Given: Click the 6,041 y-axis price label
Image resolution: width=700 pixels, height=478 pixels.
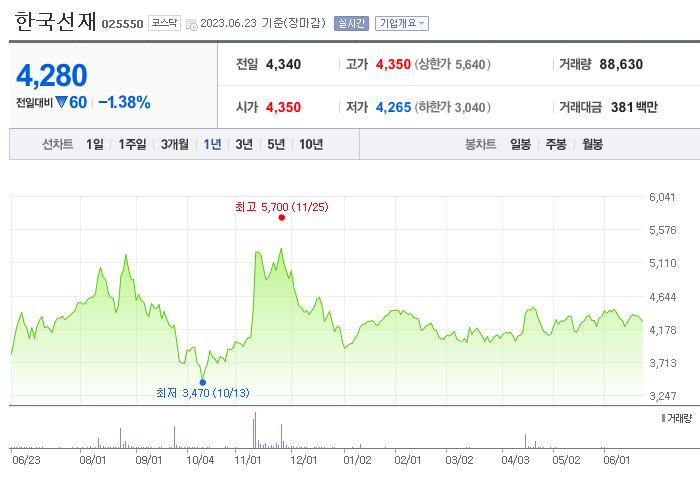Looking at the screenshot, I should pyautogui.click(x=662, y=197).
